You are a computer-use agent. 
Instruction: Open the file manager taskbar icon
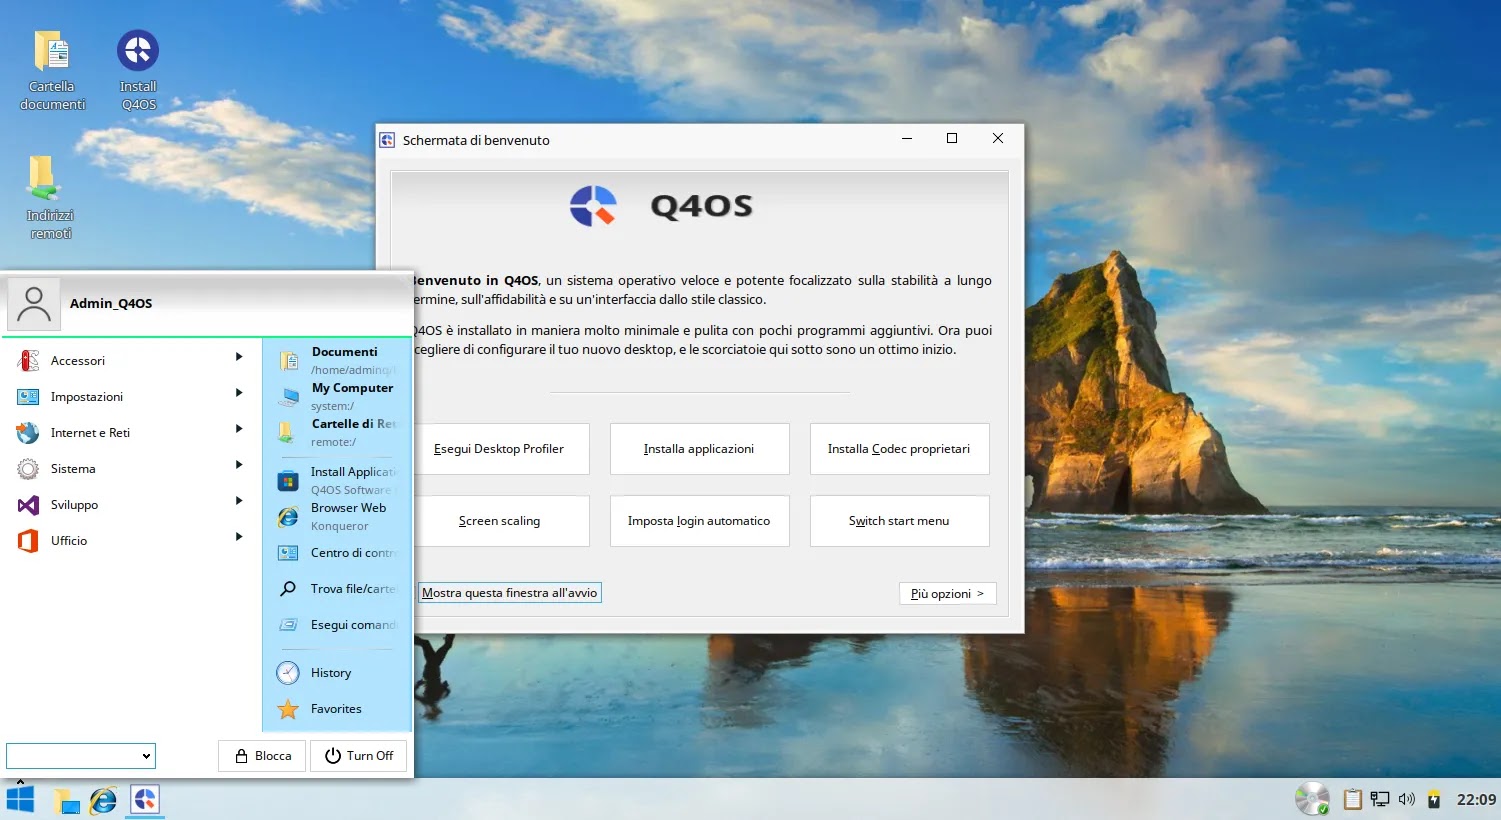[66, 800]
